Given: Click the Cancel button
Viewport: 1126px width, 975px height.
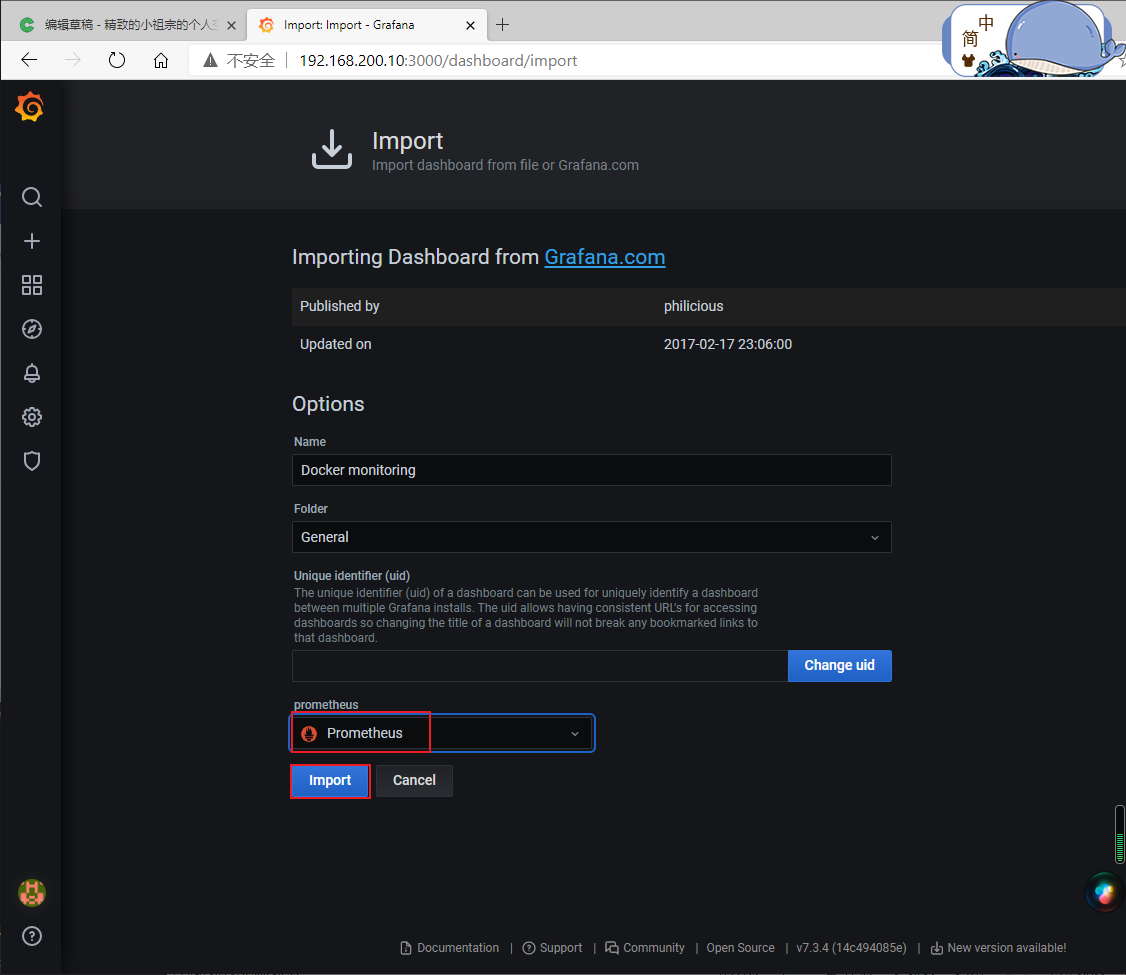Looking at the screenshot, I should pos(414,780).
